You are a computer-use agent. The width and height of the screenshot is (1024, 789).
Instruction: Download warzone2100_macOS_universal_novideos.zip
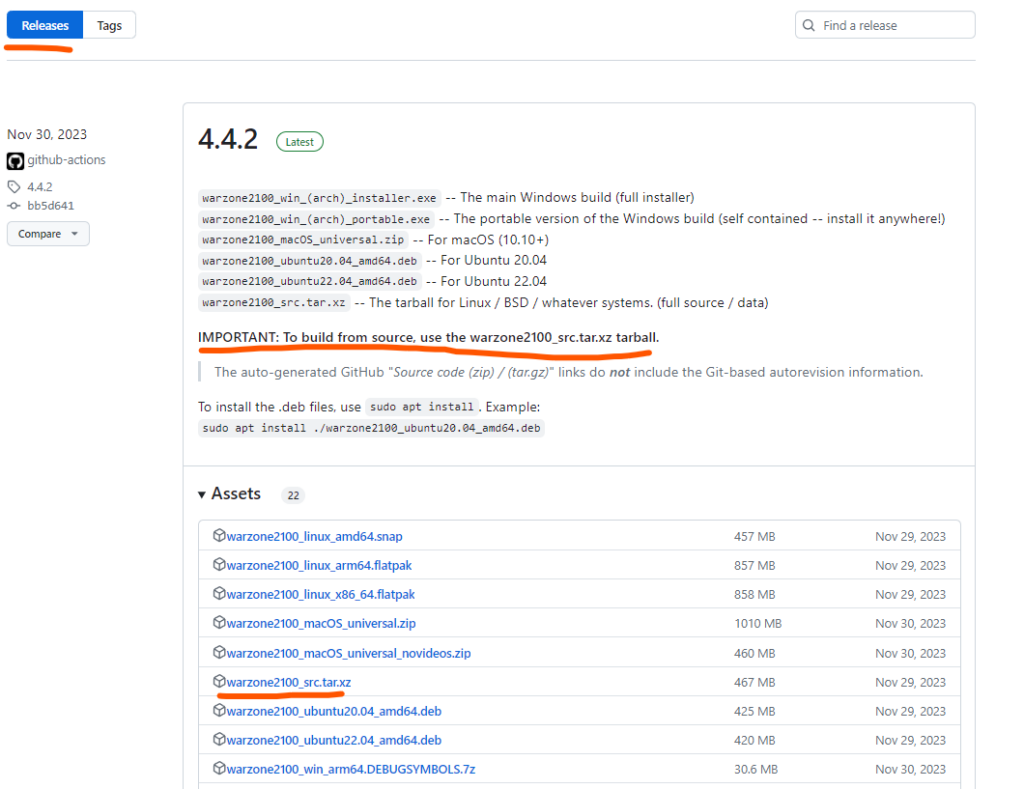click(x=349, y=653)
